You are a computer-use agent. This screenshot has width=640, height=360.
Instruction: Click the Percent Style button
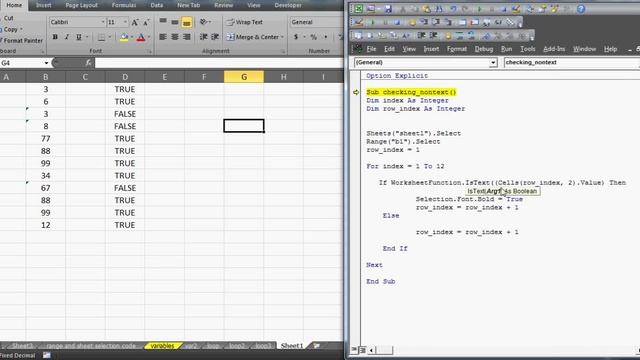(x=313, y=37)
